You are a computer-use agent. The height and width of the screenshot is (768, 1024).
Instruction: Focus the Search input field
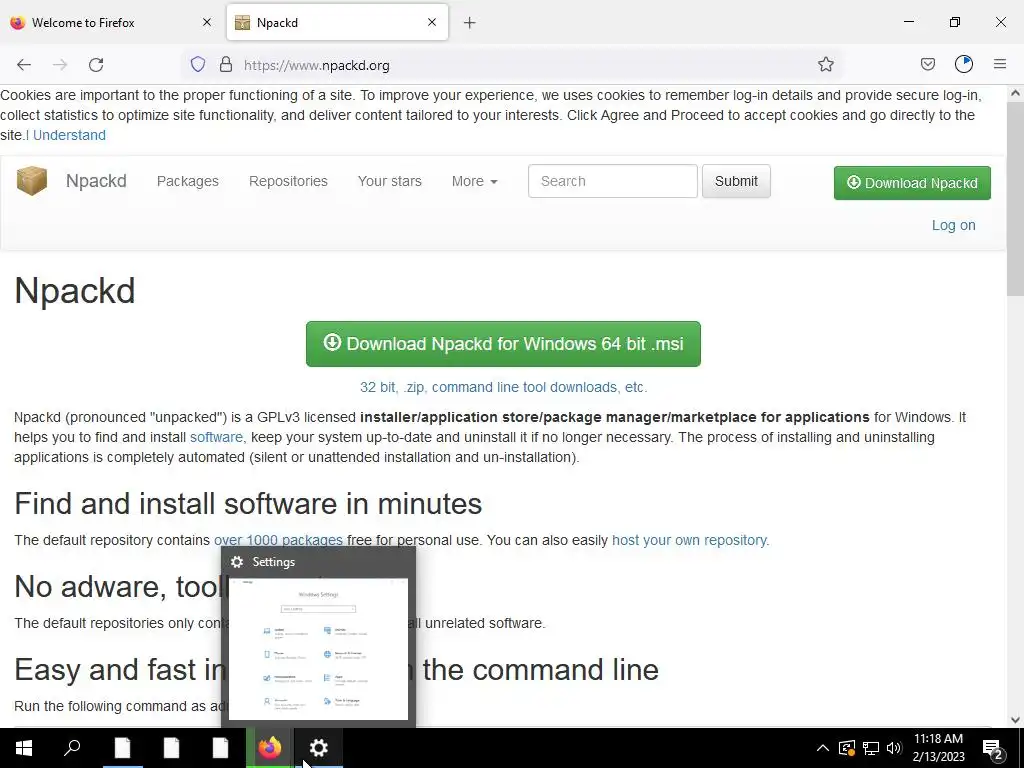[613, 181]
